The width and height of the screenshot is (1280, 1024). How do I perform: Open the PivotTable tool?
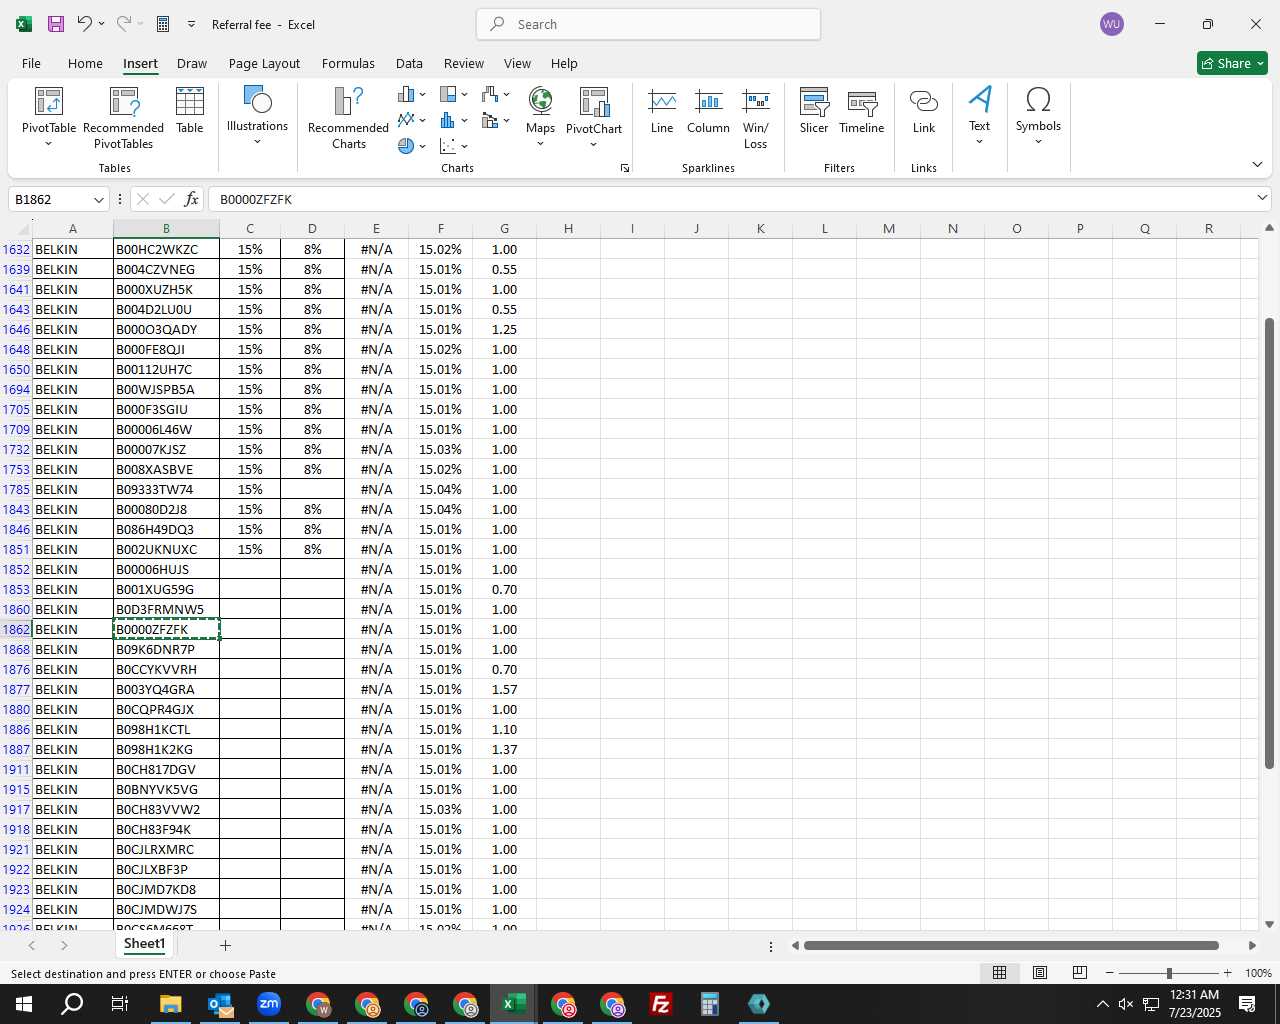pyautogui.click(x=49, y=118)
